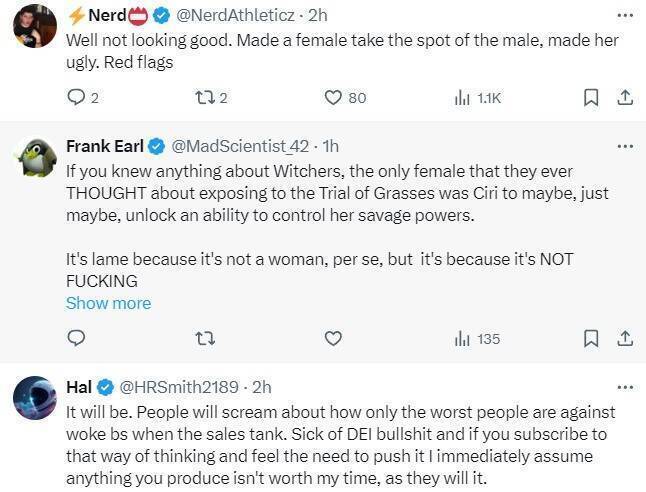This screenshot has width=646, height=492.
Task: Open the @MadScientist_42 profile handle
Action: coord(243,146)
